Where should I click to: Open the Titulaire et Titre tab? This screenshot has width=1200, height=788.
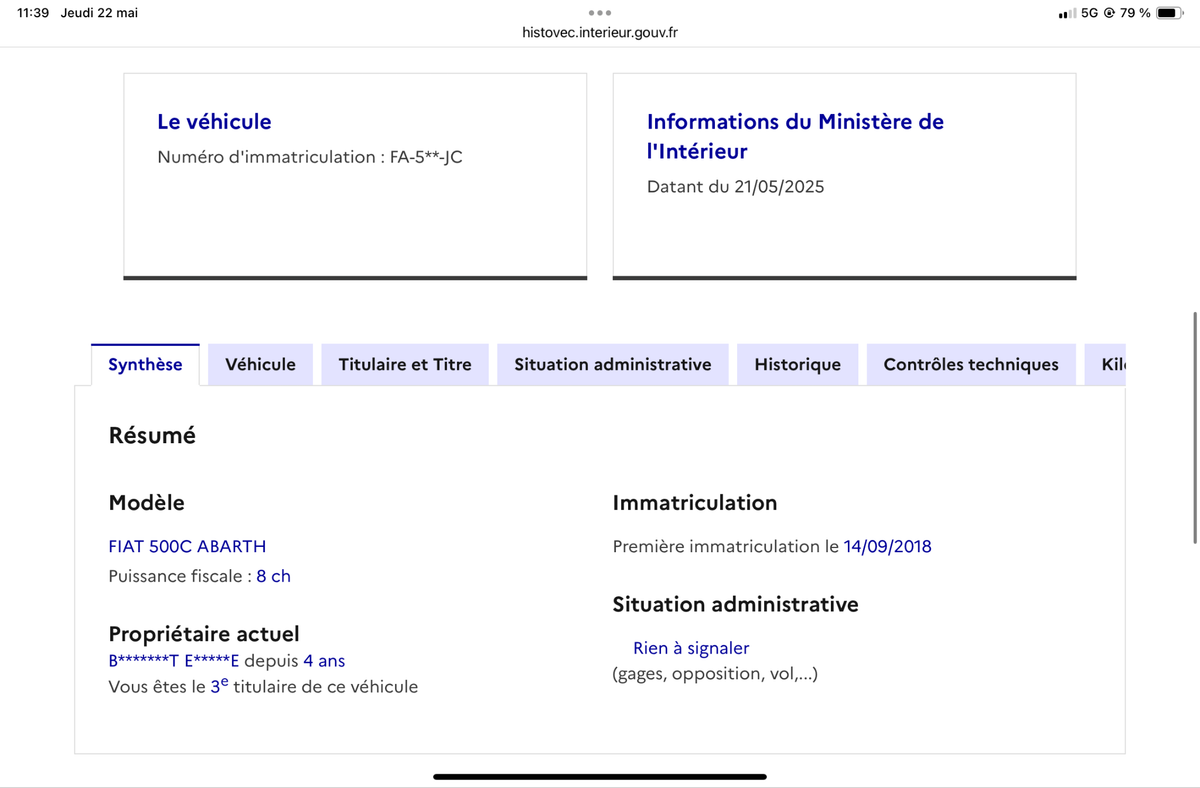(x=405, y=365)
